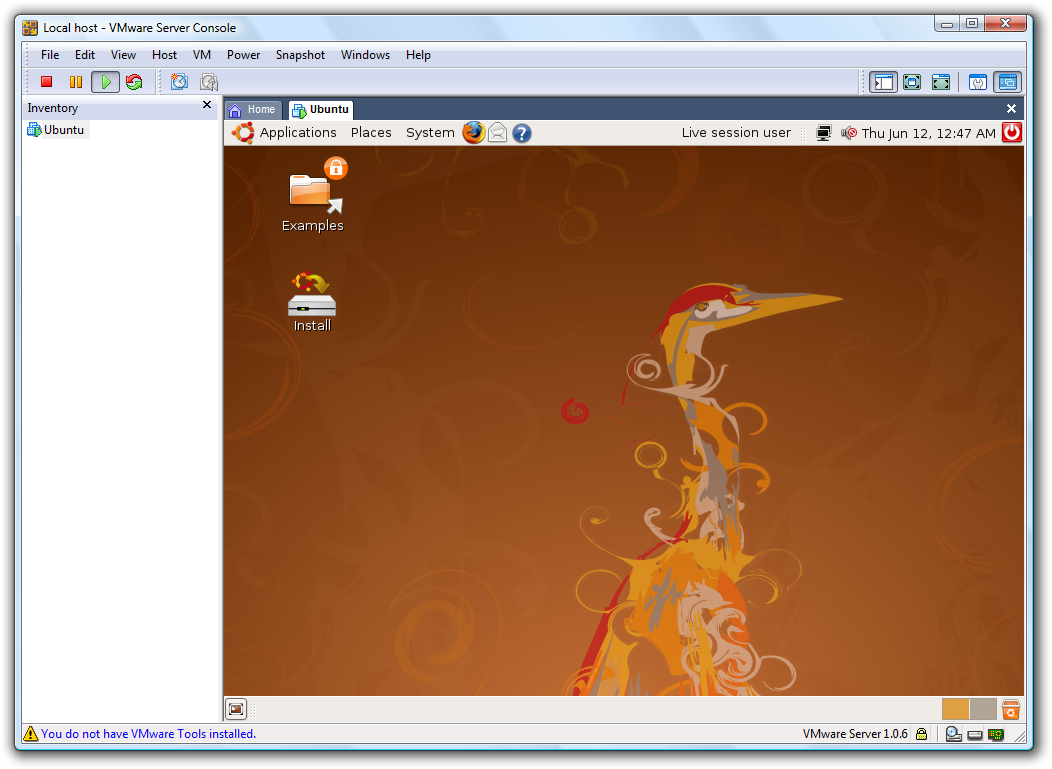Open the View menu
Image resolution: width=1052 pixels, height=769 pixels.
tap(123, 55)
